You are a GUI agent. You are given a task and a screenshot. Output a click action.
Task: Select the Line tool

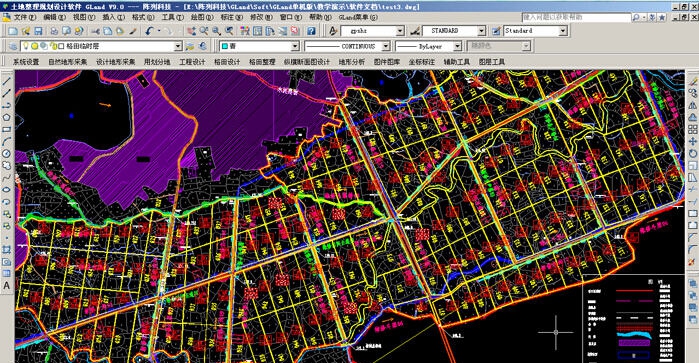click(7, 81)
